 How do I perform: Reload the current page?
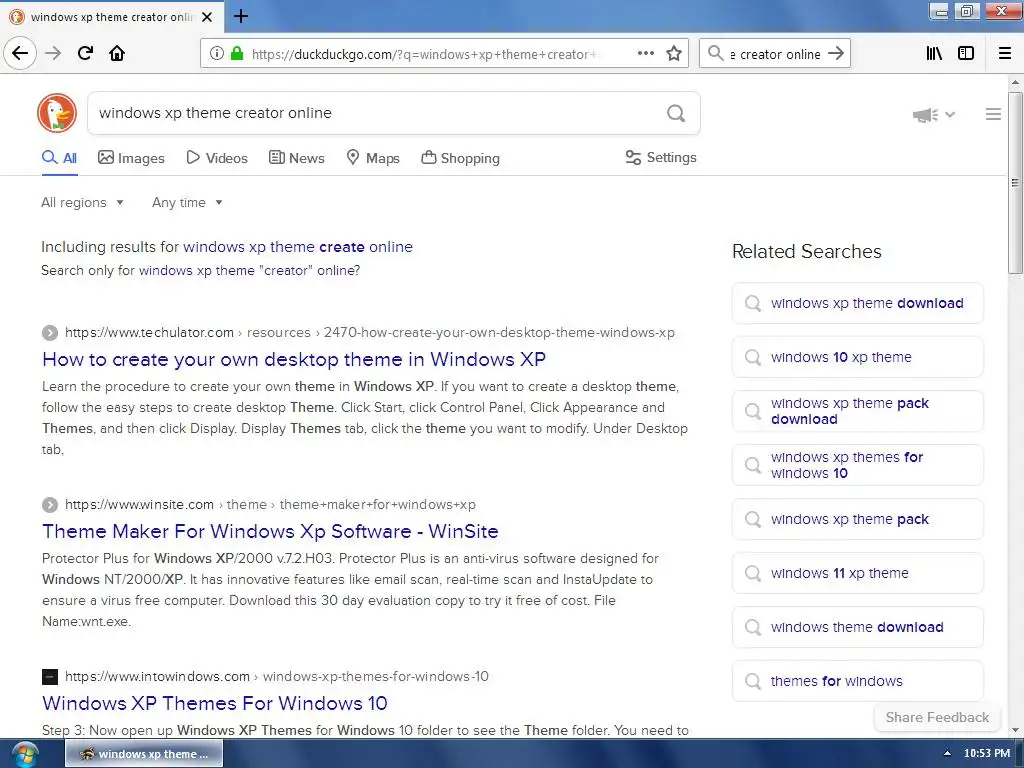click(85, 53)
